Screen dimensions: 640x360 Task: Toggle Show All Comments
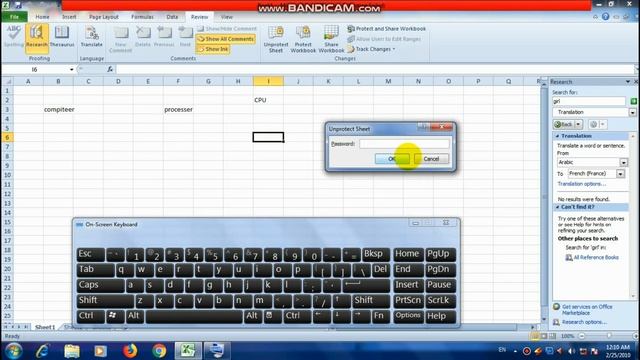point(226,39)
